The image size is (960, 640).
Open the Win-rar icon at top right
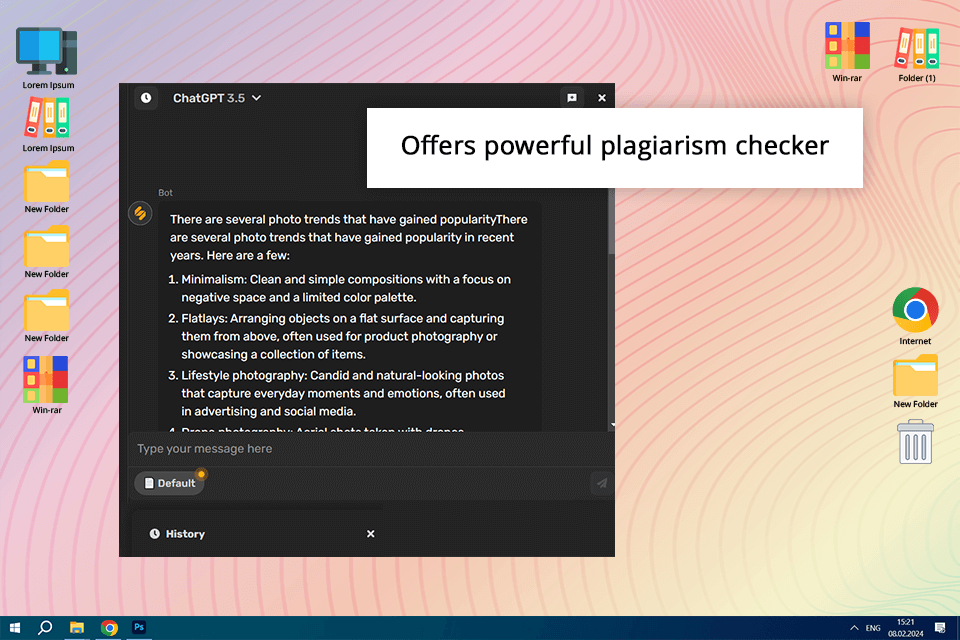[x=847, y=51]
